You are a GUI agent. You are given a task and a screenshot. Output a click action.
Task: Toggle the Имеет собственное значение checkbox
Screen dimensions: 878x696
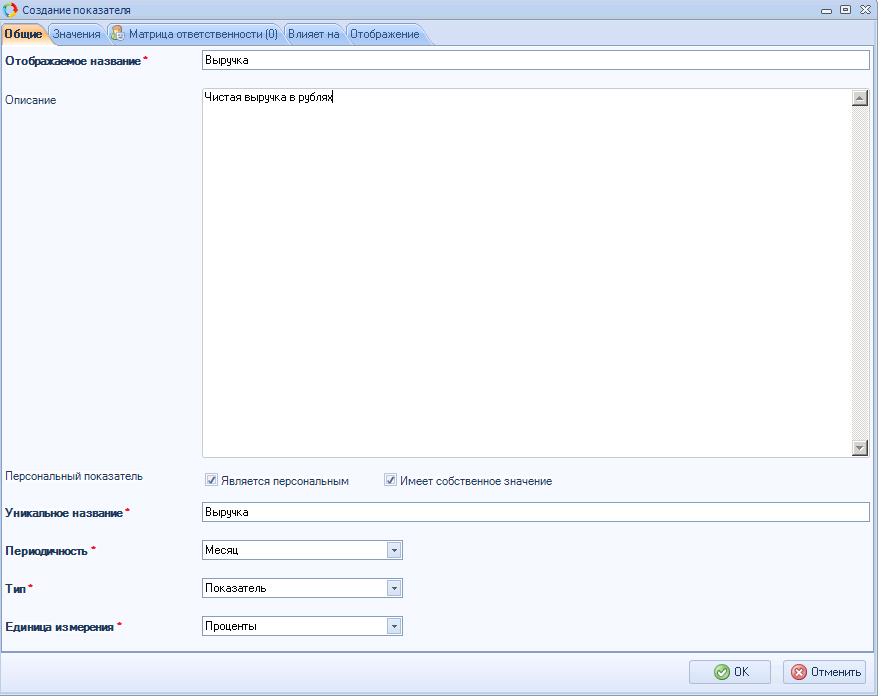point(391,481)
